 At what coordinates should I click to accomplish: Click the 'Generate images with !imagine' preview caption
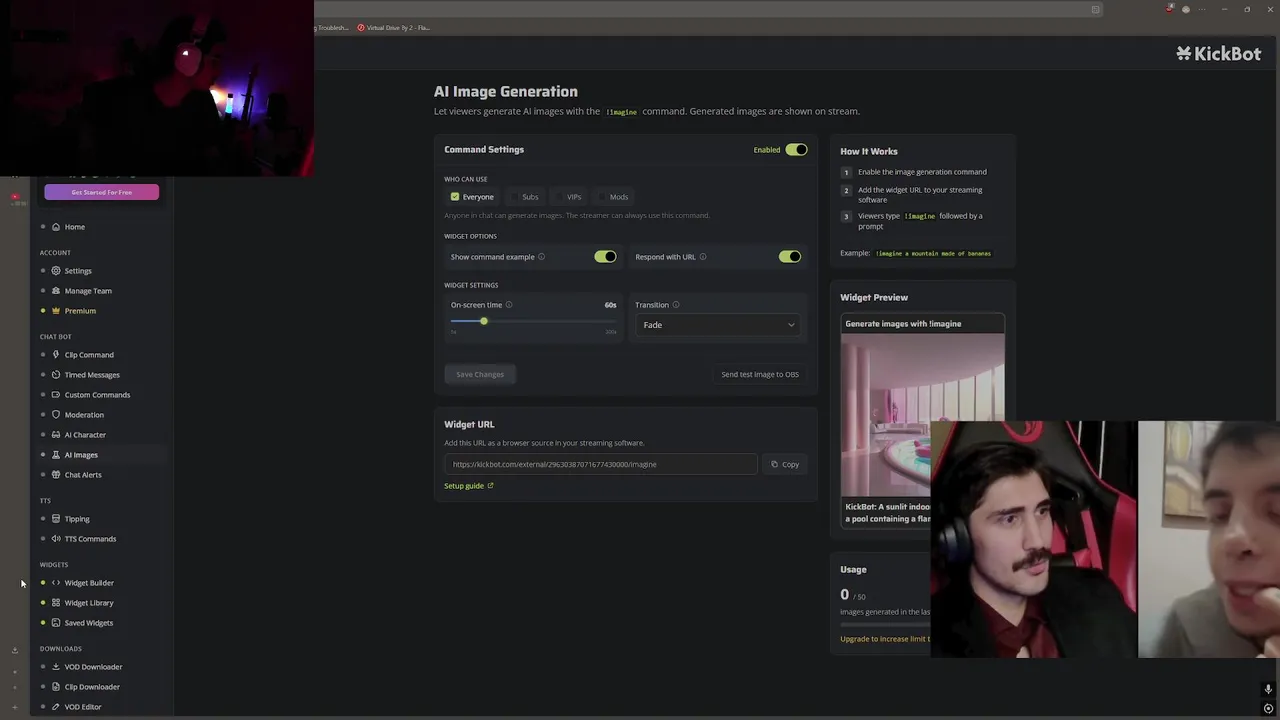pos(903,324)
